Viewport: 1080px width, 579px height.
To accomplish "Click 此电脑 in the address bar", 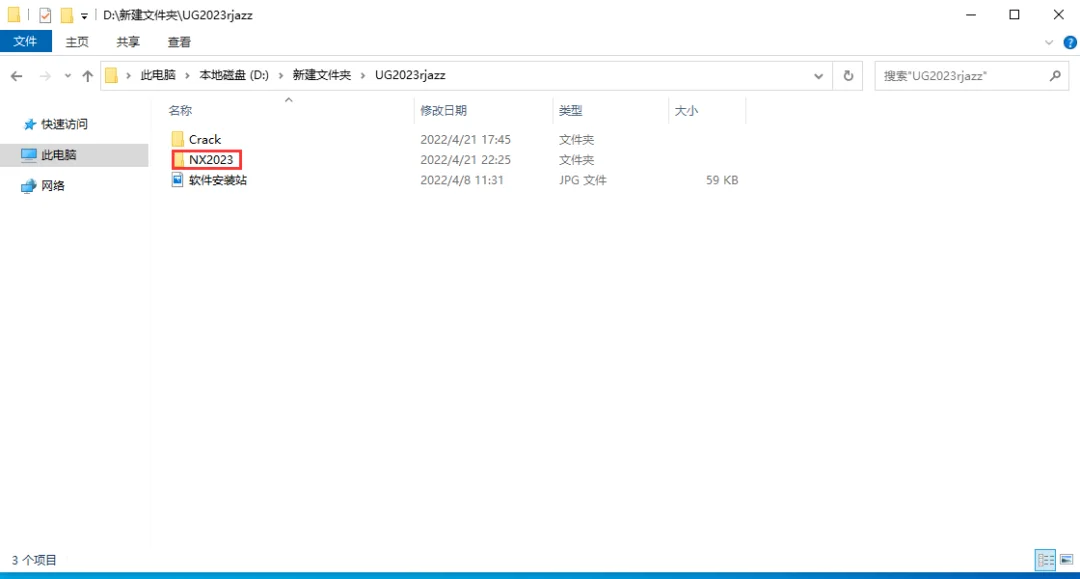I will [x=158, y=75].
